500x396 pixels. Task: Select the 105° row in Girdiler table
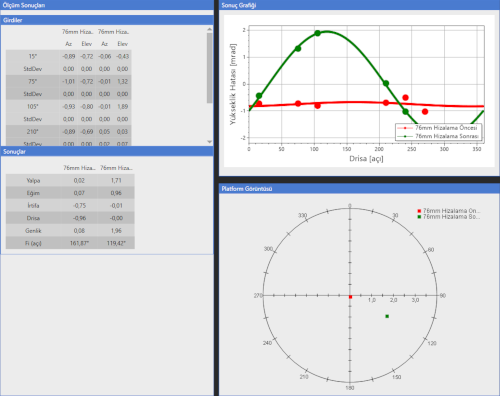[69, 107]
